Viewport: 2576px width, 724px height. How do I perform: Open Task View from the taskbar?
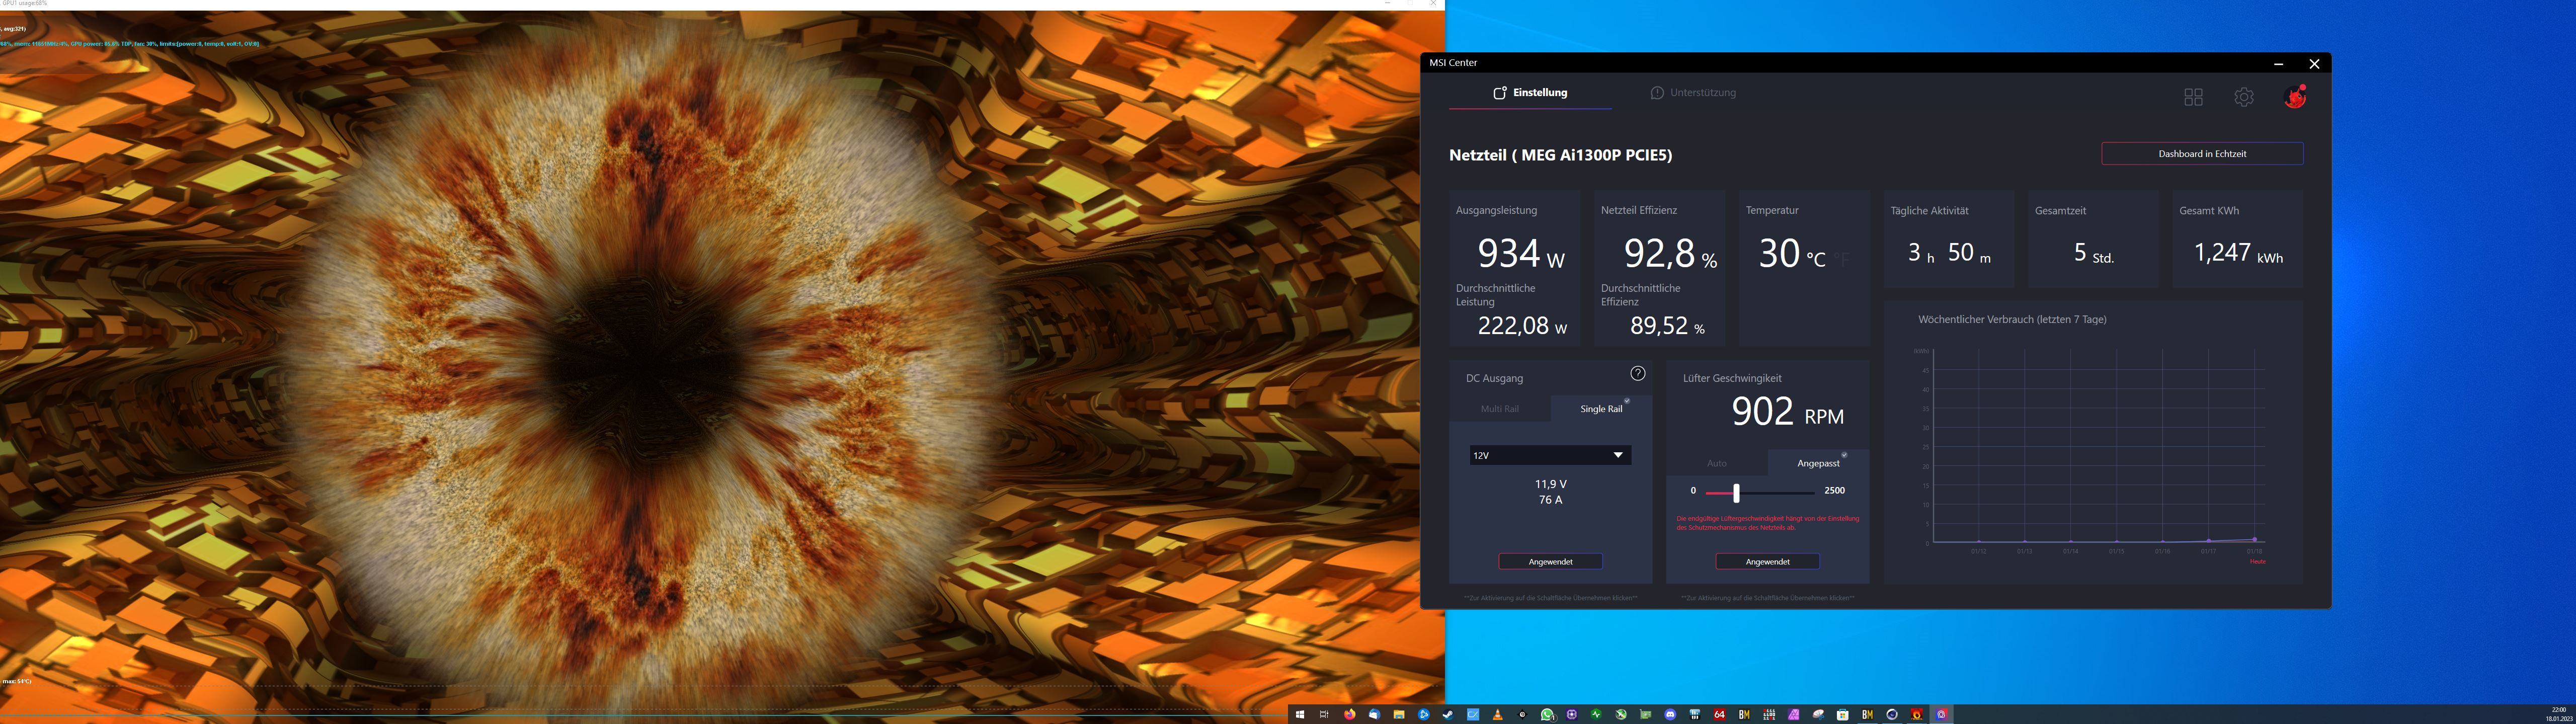[x=1324, y=714]
